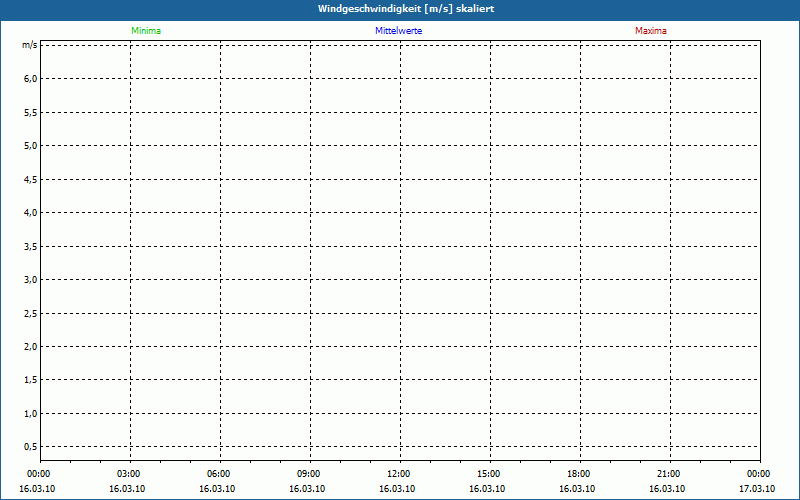Click the 1,5 y-axis value
The image size is (800, 500).
tap(31, 380)
